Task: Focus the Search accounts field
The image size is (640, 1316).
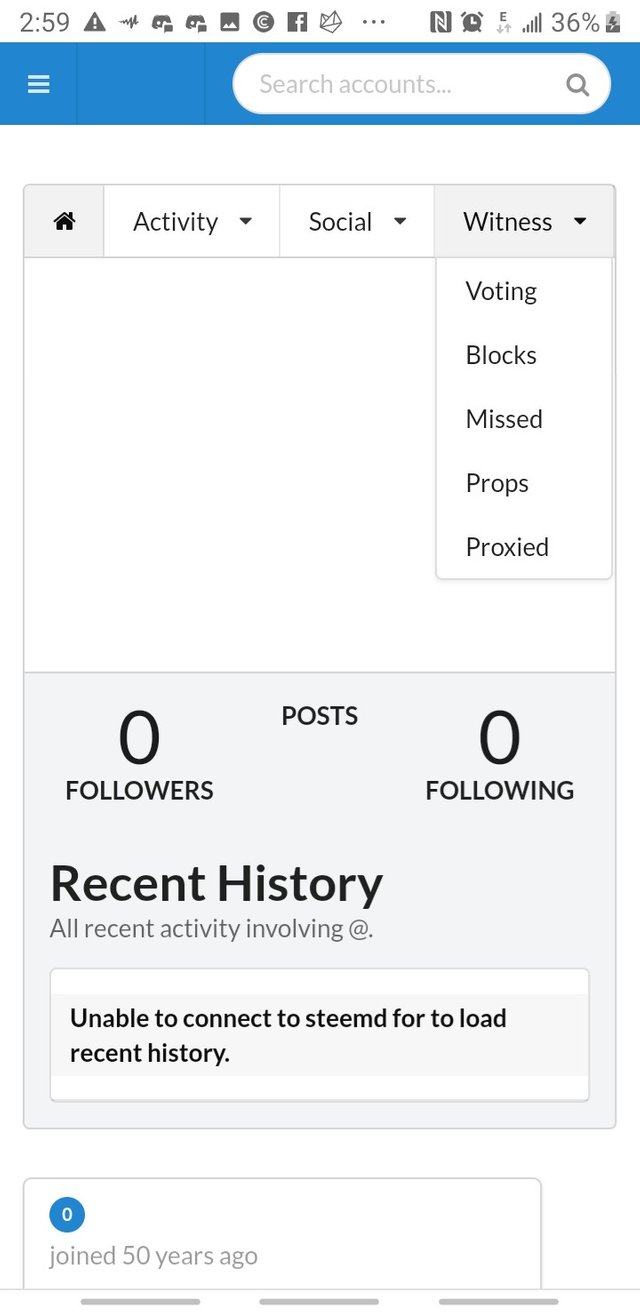Action: click(x=400, y=85)
